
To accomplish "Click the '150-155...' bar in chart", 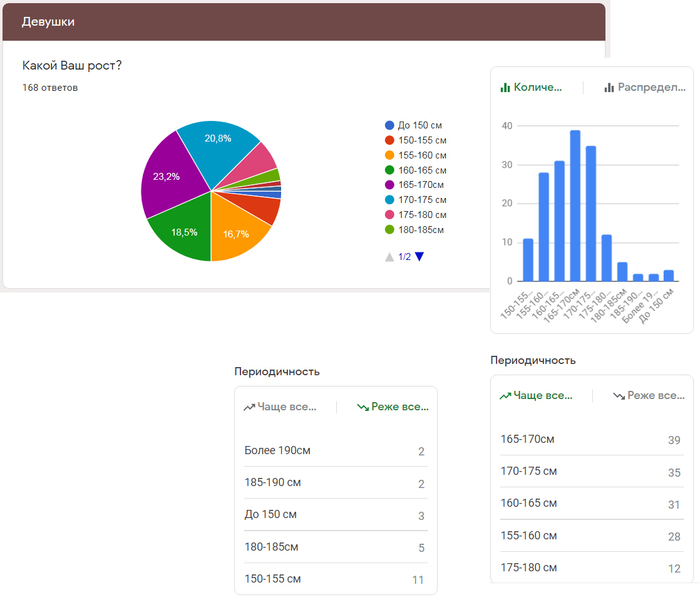I will [528, 260].
